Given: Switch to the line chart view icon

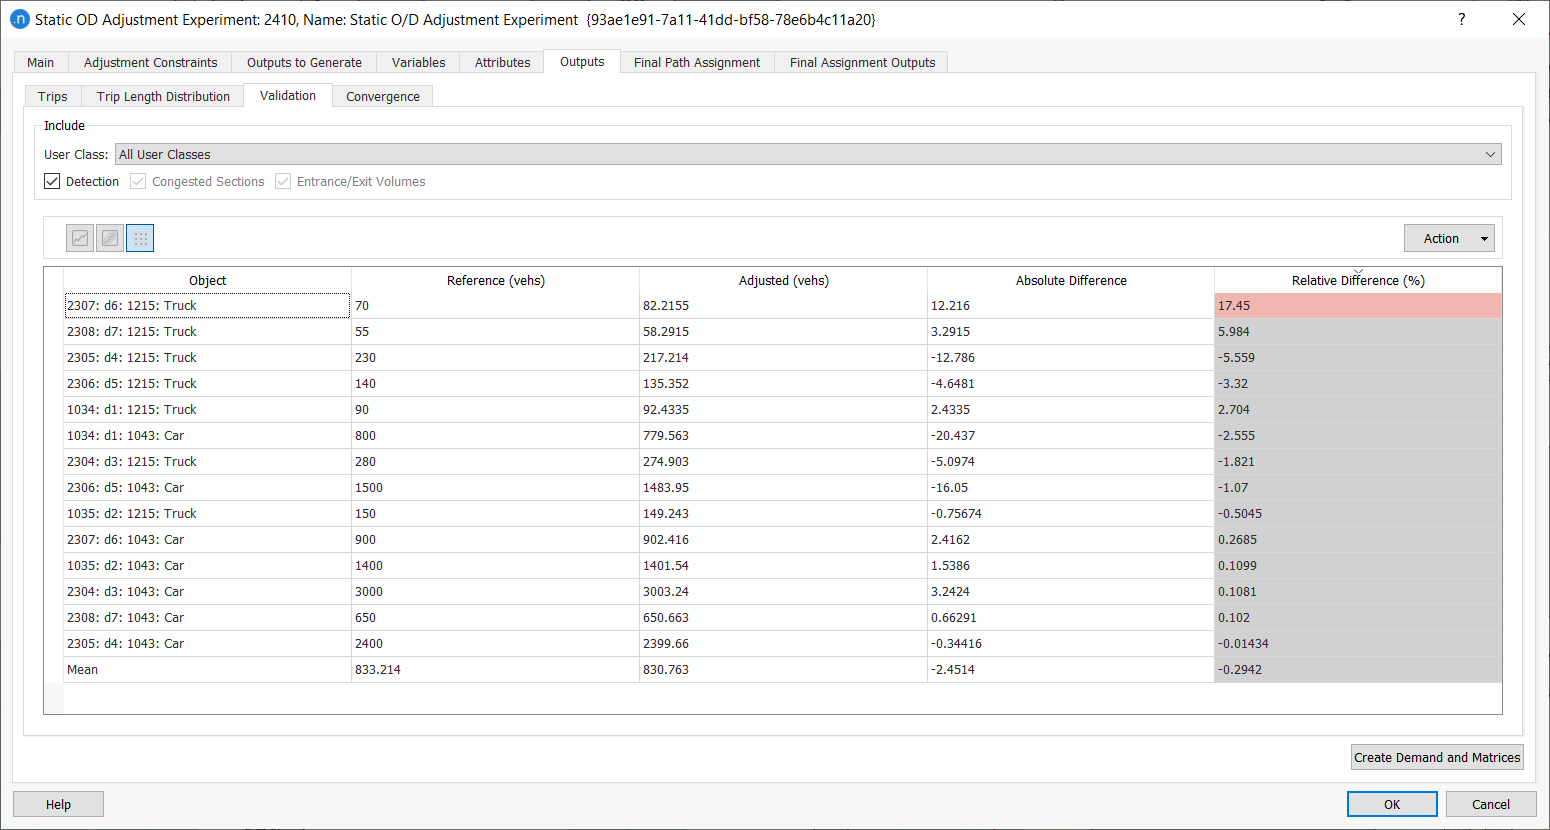Looking at the screenshot, I should [x=80, y=238].
